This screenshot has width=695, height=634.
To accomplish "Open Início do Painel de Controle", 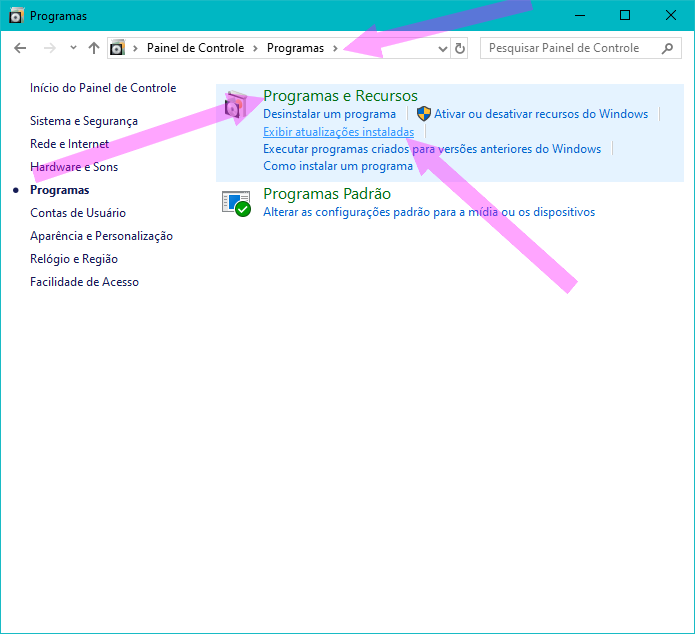I will pos(103,88).
